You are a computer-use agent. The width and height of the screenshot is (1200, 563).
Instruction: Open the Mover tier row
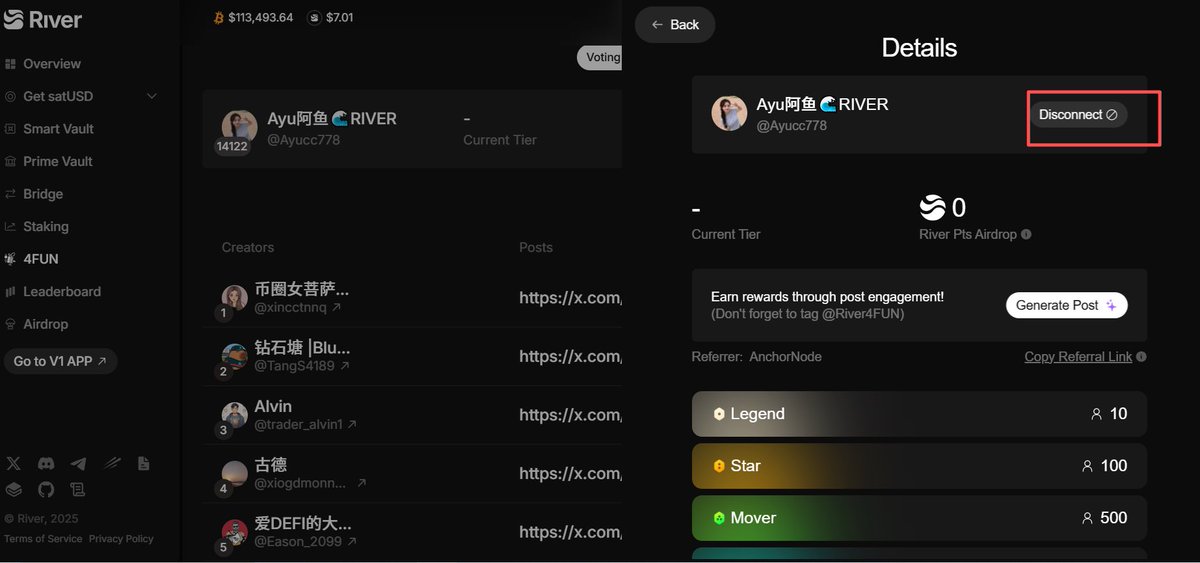(x=919, y=518)
